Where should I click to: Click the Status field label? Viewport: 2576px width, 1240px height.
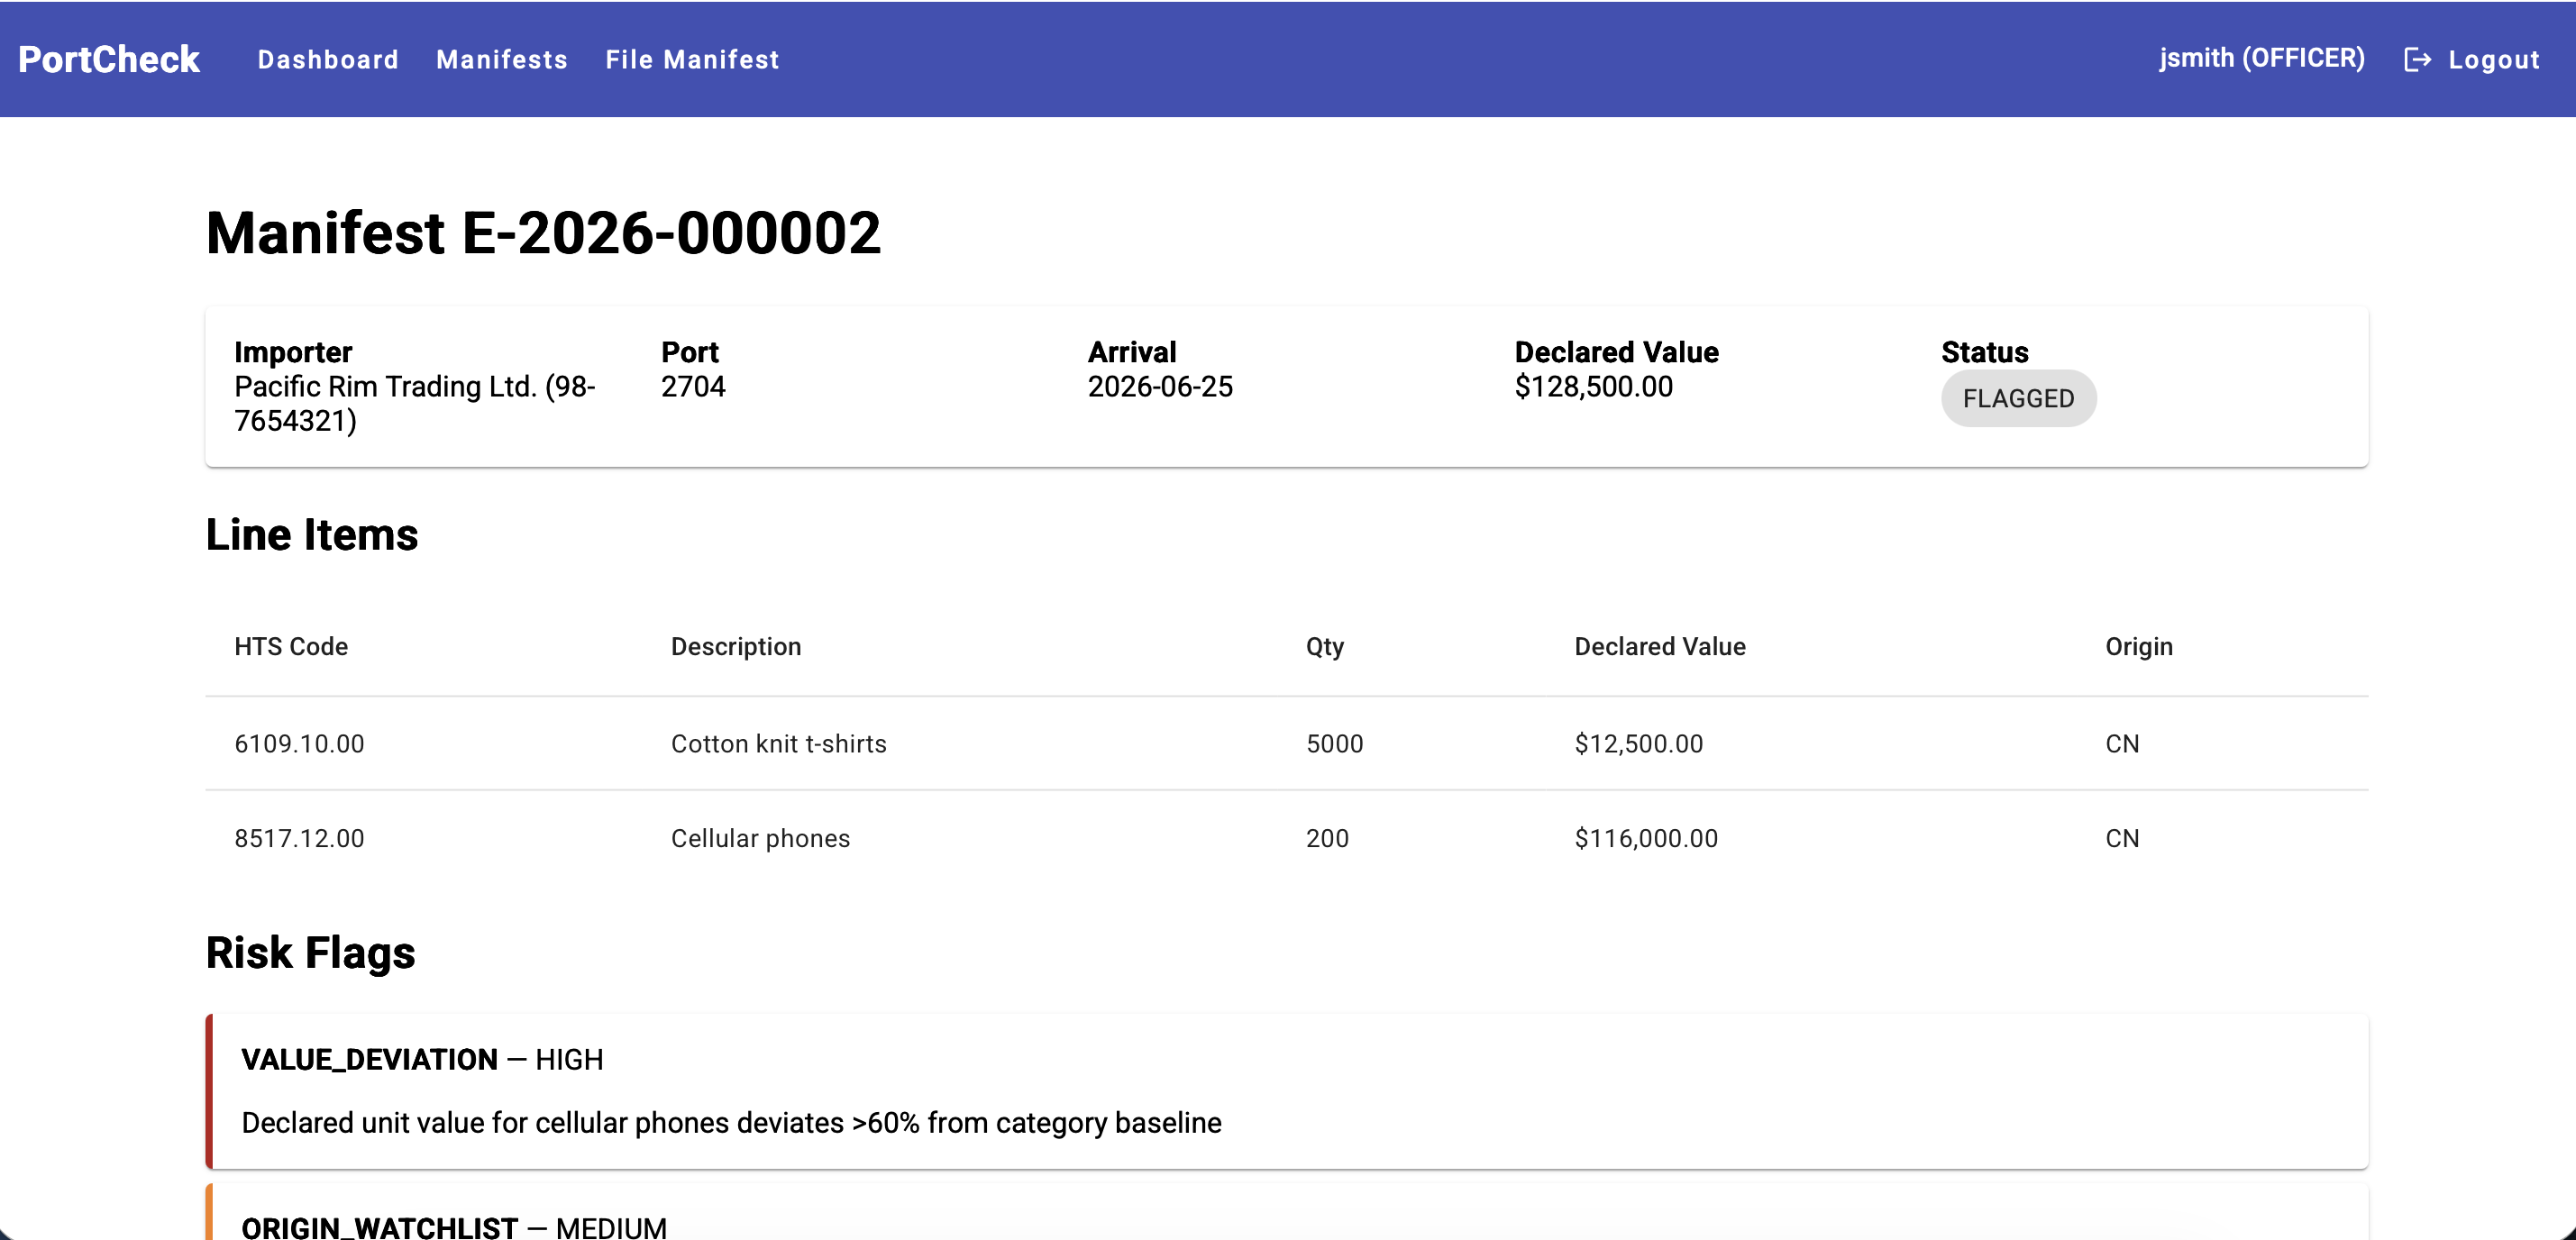1984,352
